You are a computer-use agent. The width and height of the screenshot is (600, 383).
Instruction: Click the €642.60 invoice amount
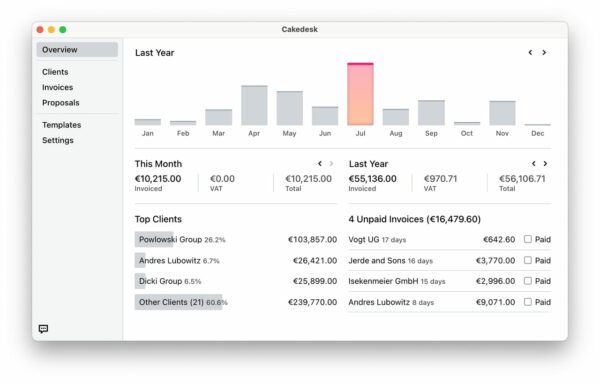(x=499, y=240)
